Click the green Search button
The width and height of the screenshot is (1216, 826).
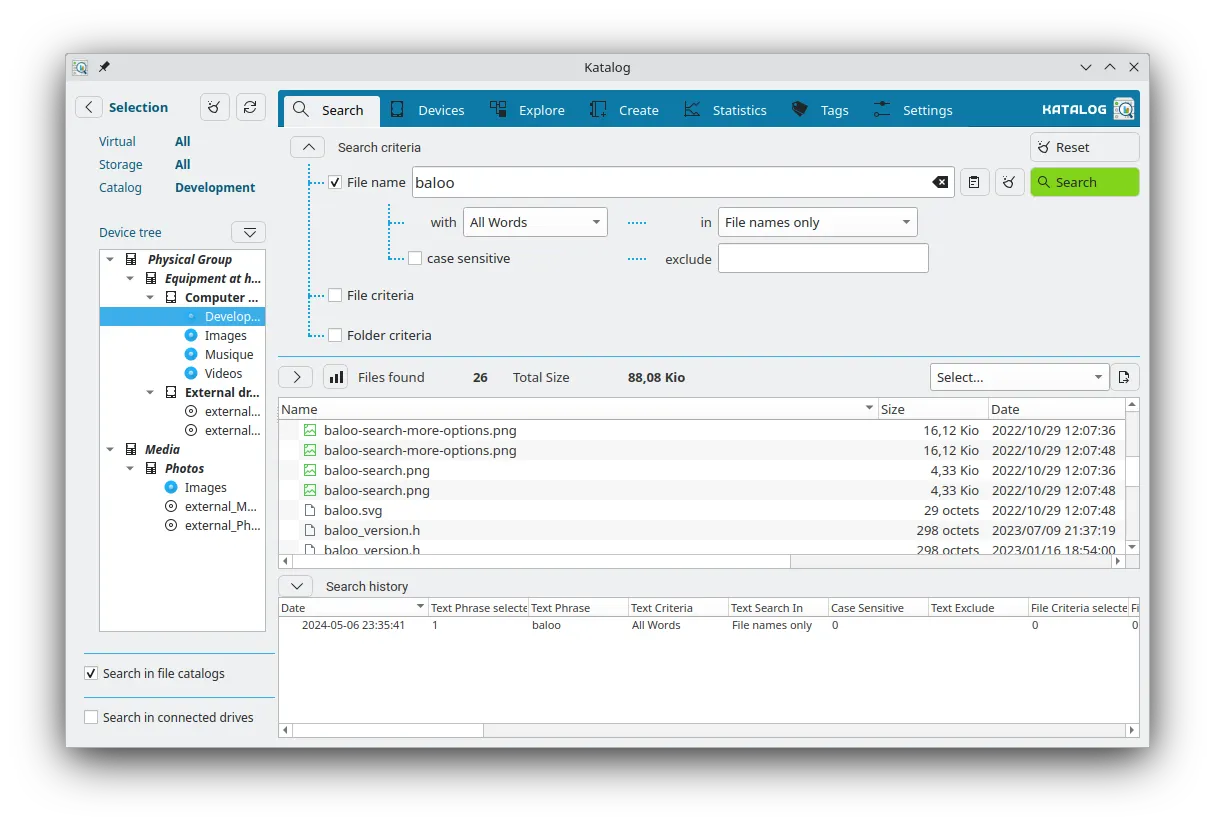coord(1085,182)
